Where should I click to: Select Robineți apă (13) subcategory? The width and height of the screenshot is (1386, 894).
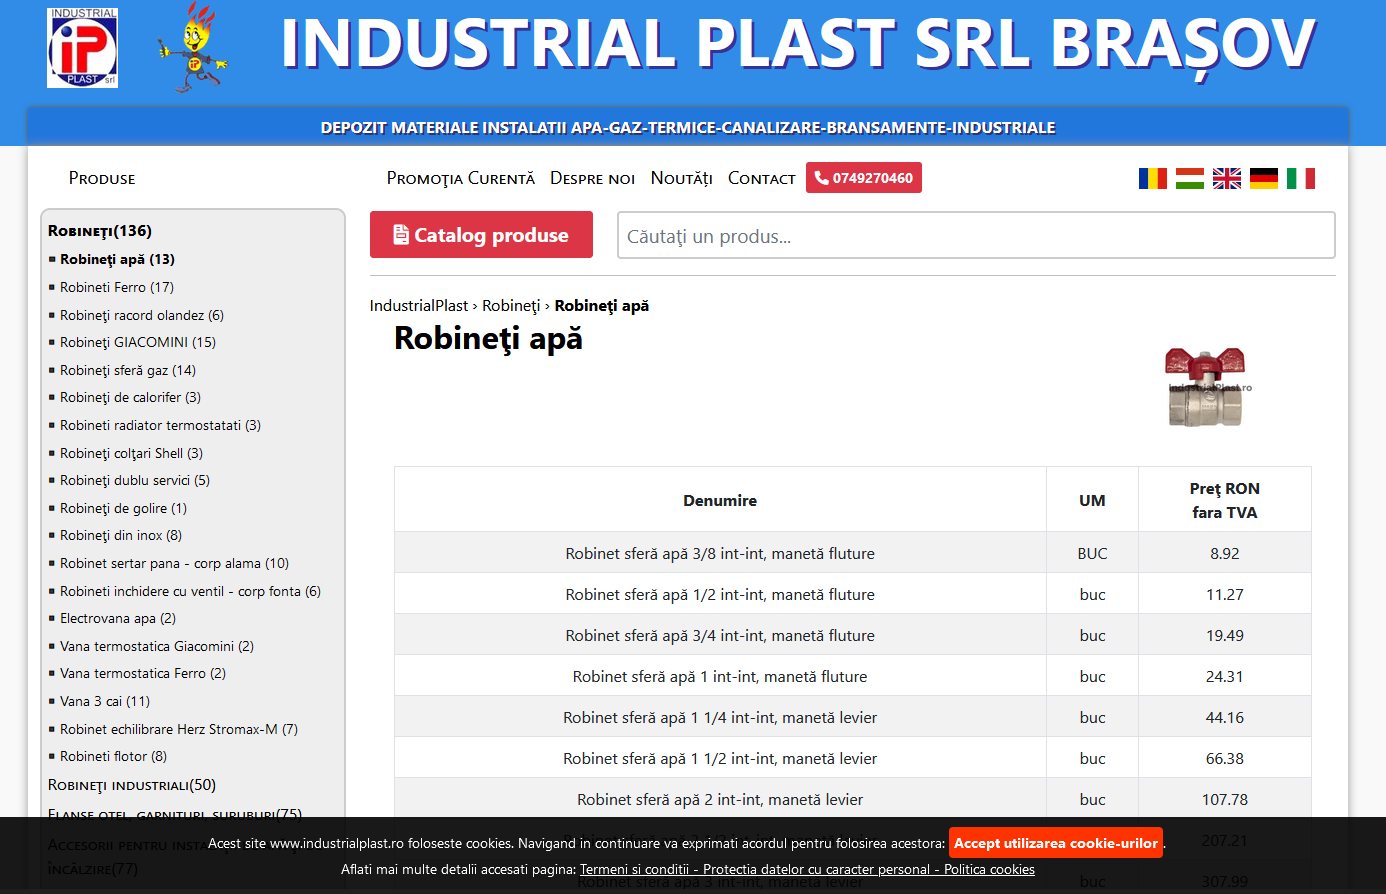[x=117, y=259]
